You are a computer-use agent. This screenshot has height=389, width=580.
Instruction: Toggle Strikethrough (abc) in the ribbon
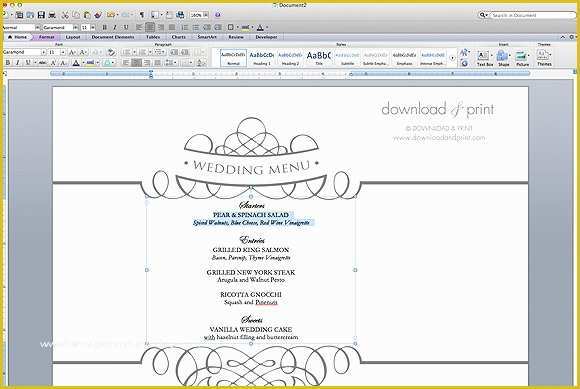tap(43, 63)
